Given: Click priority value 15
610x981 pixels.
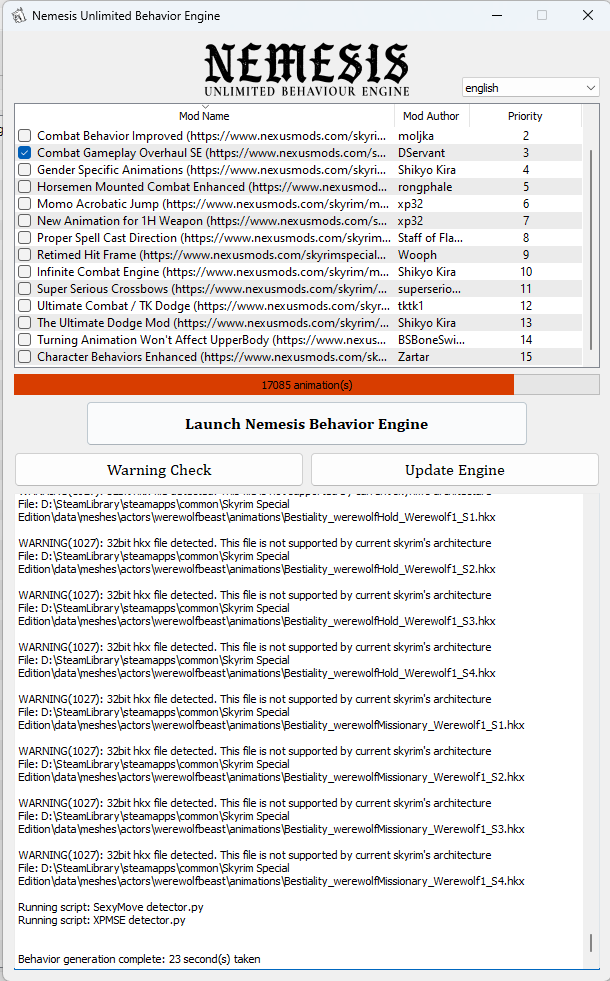Looking at the screenshot, I should point(526,357).
